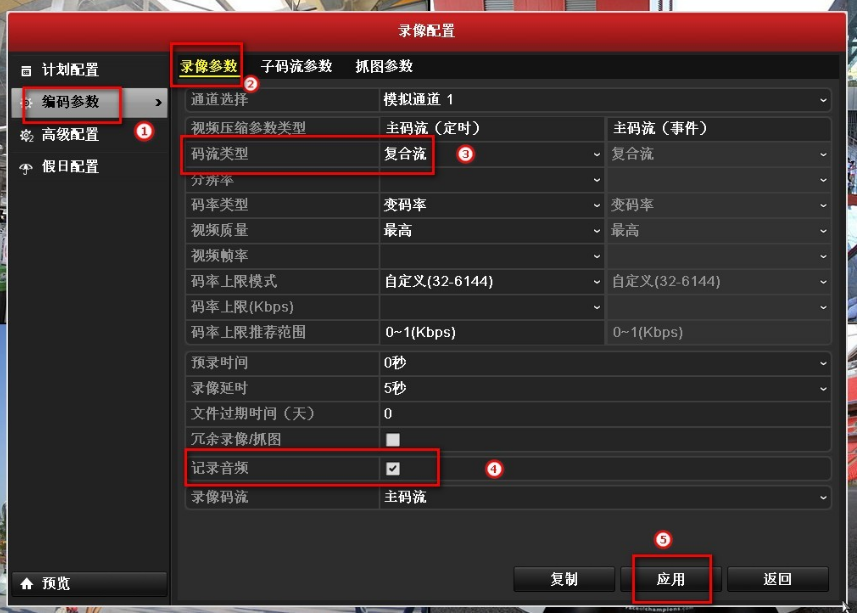Expand the 录像码流 主码流 dropdown
The height and width of the screenshot is (613, 858).
click(605, 498)
